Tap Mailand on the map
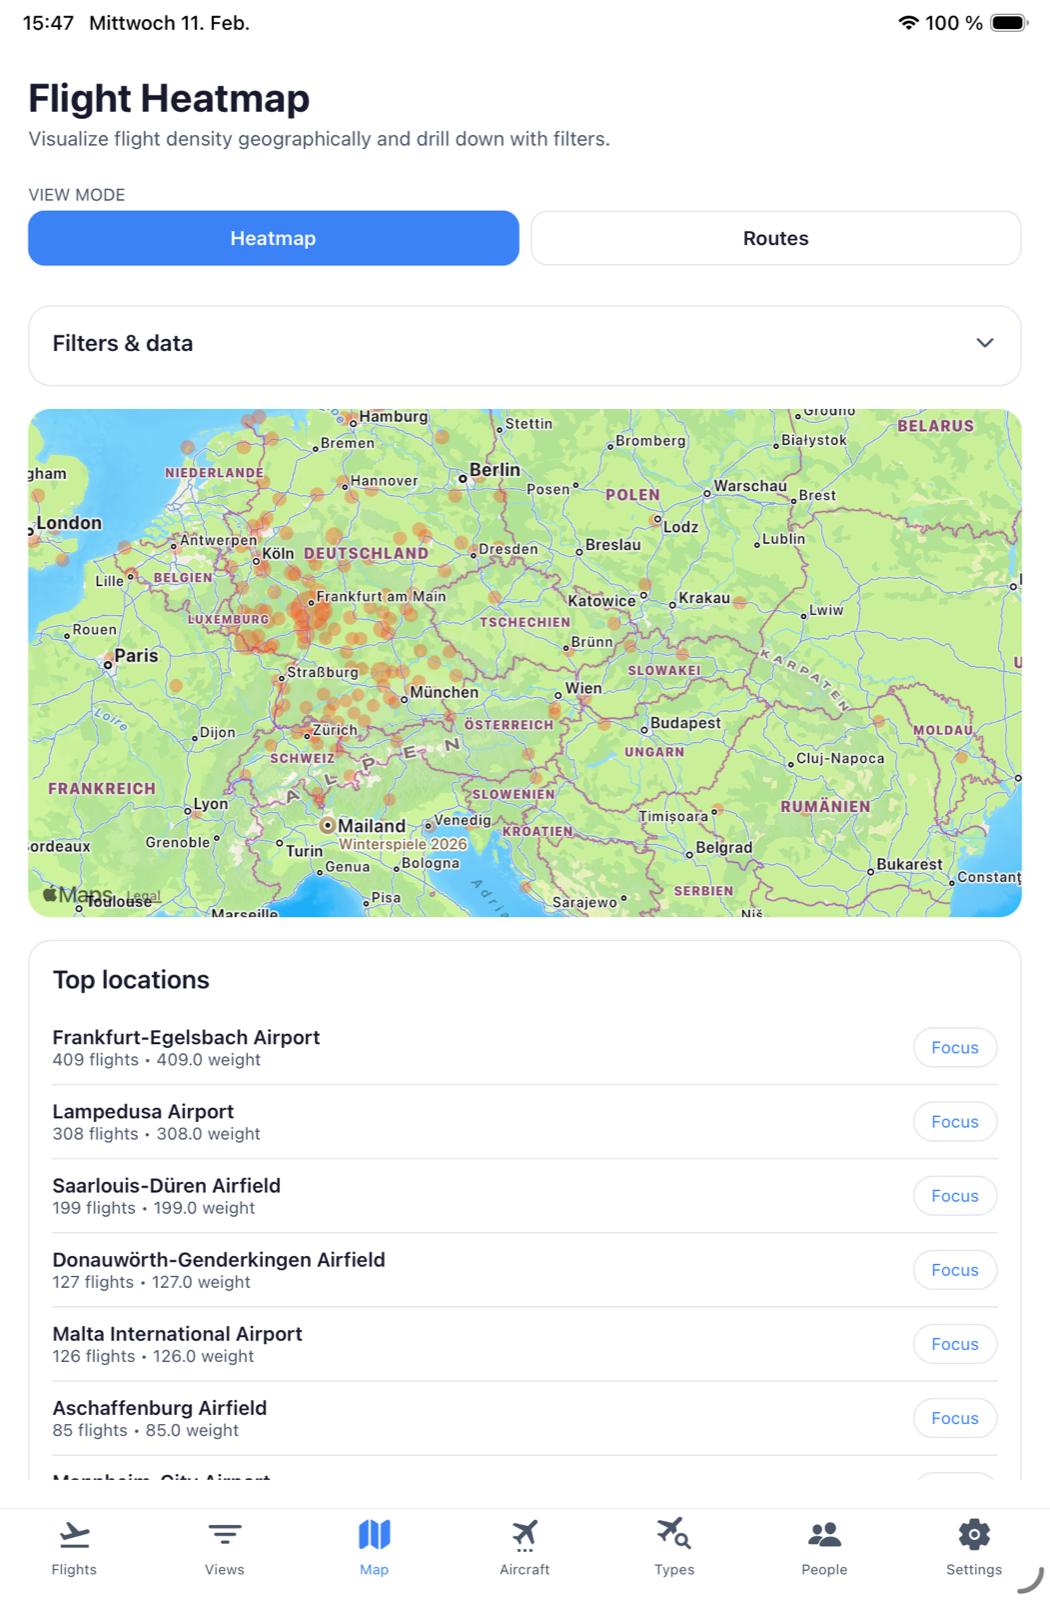Image resolution: width=1050 pixels, height=1600 pixels. tap(371, 826)
